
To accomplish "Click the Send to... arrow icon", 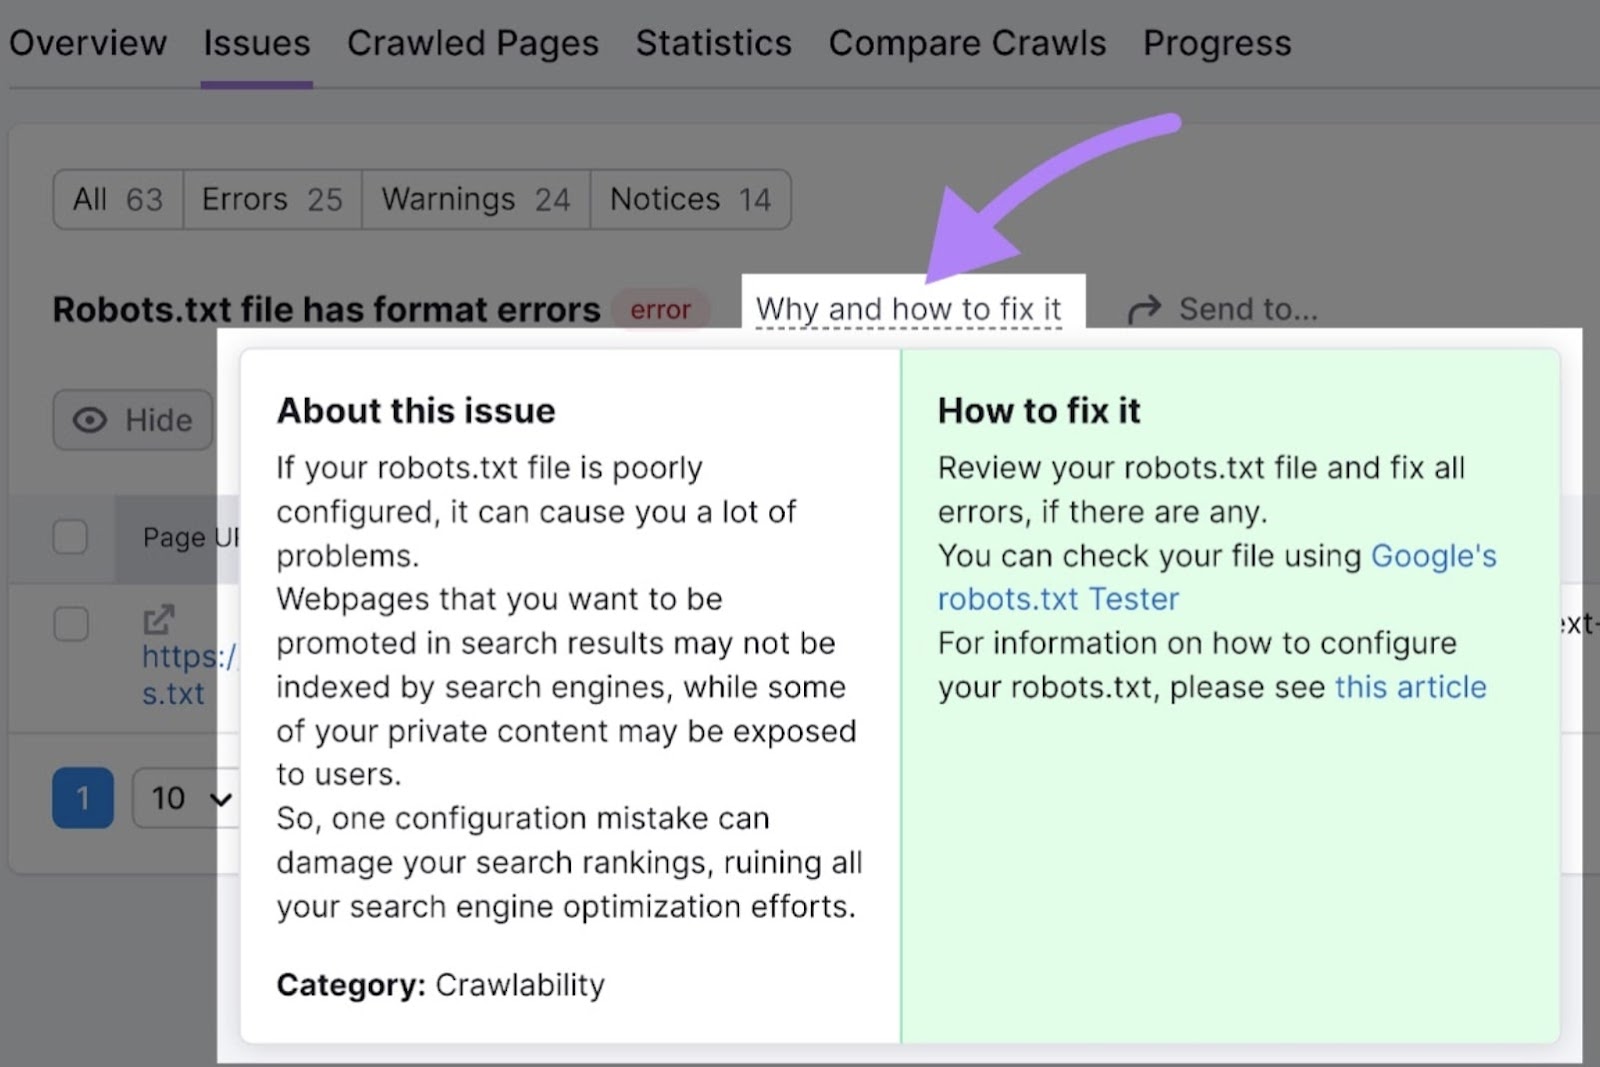I will coord(1143,308).
